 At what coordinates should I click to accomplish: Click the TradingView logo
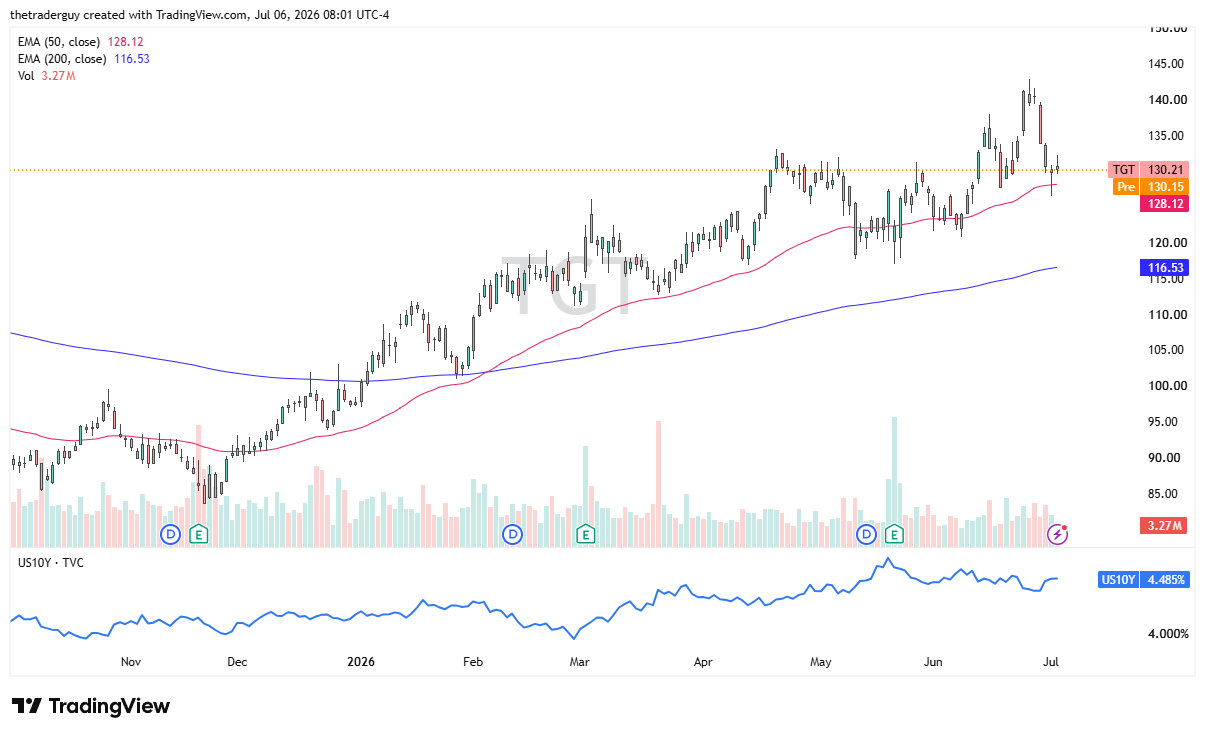[x=91, y=706]
